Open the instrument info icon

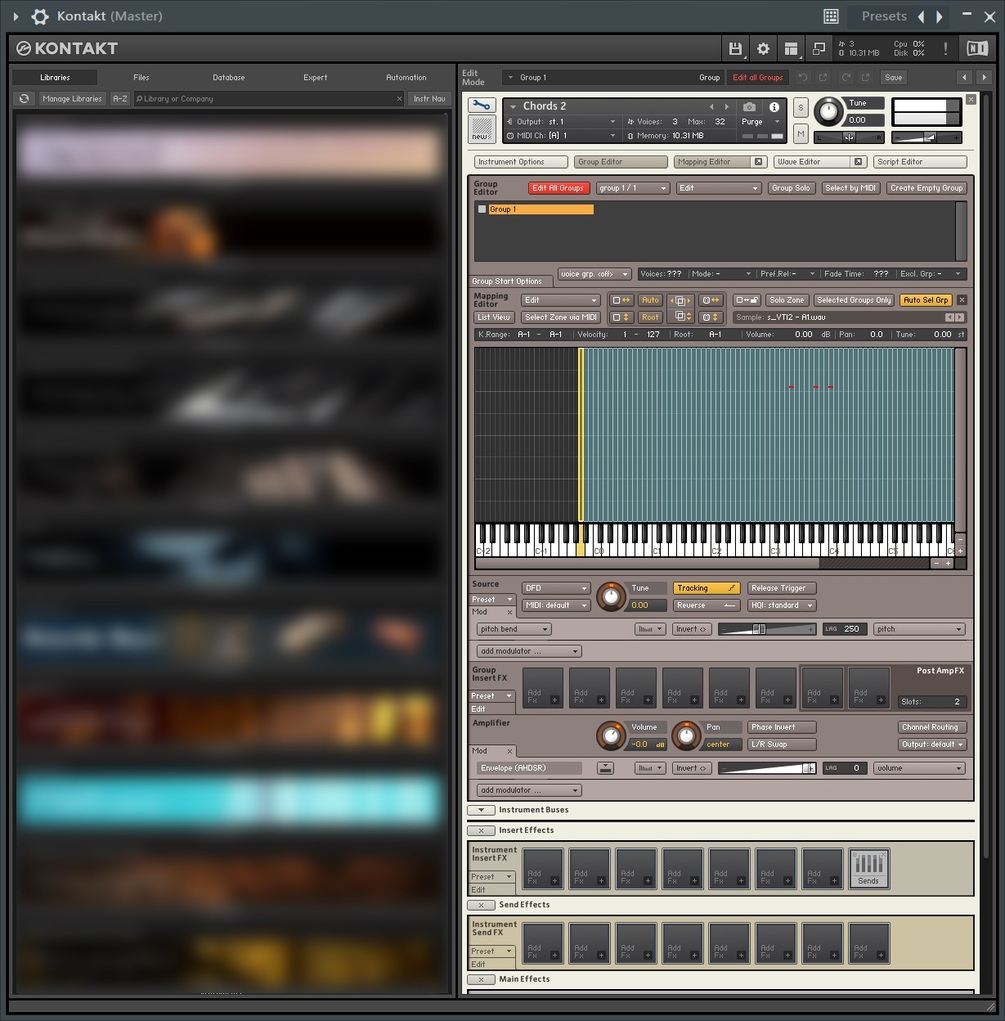(x=774, y=107)
